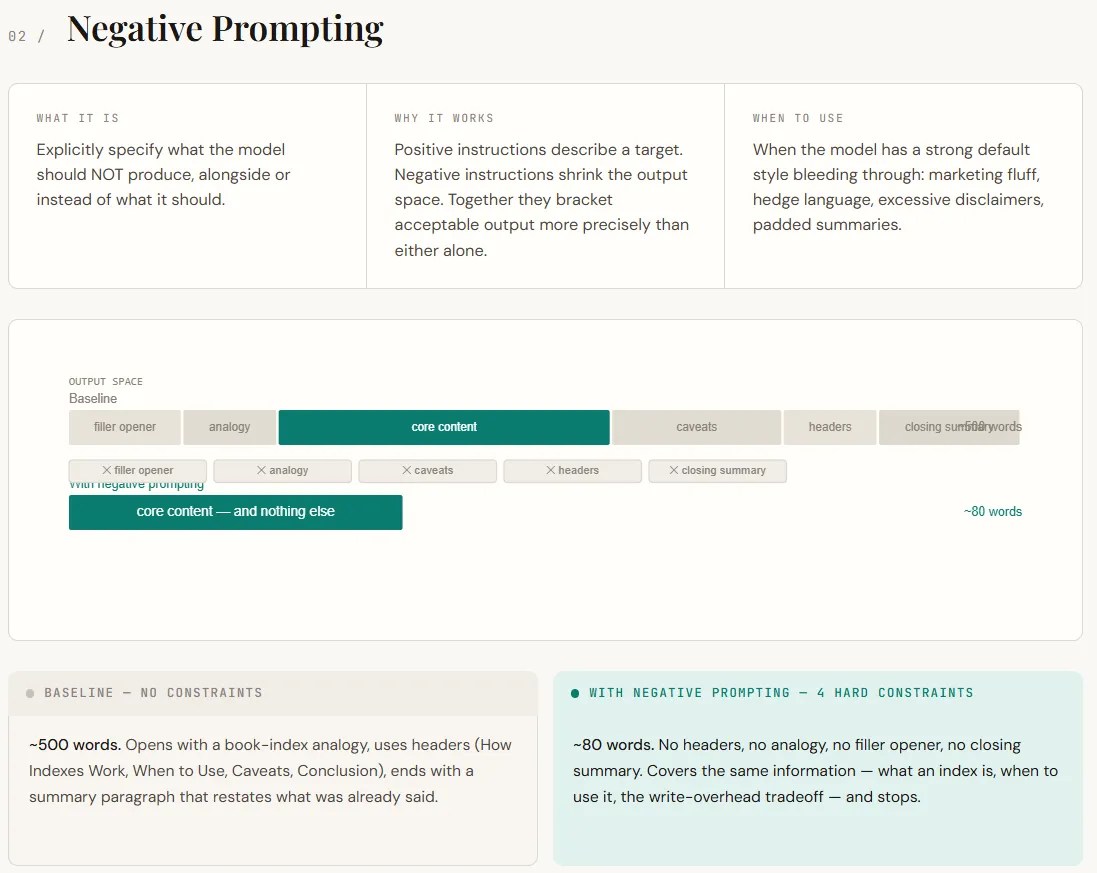Select the filler opener baseline segment
Image resolution: width=1097 pixels, height=873 pixels.
[125, 427]
